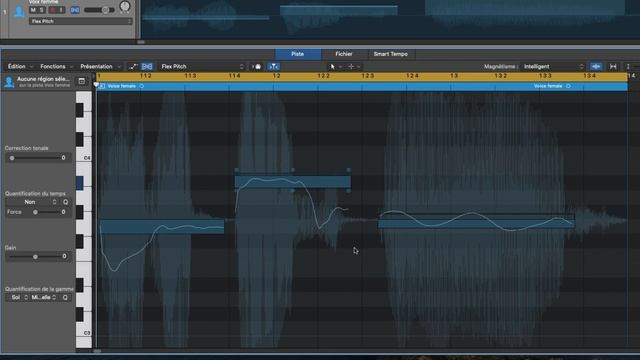Open track Flex Pitch mode dropdown

click(81, 21)
